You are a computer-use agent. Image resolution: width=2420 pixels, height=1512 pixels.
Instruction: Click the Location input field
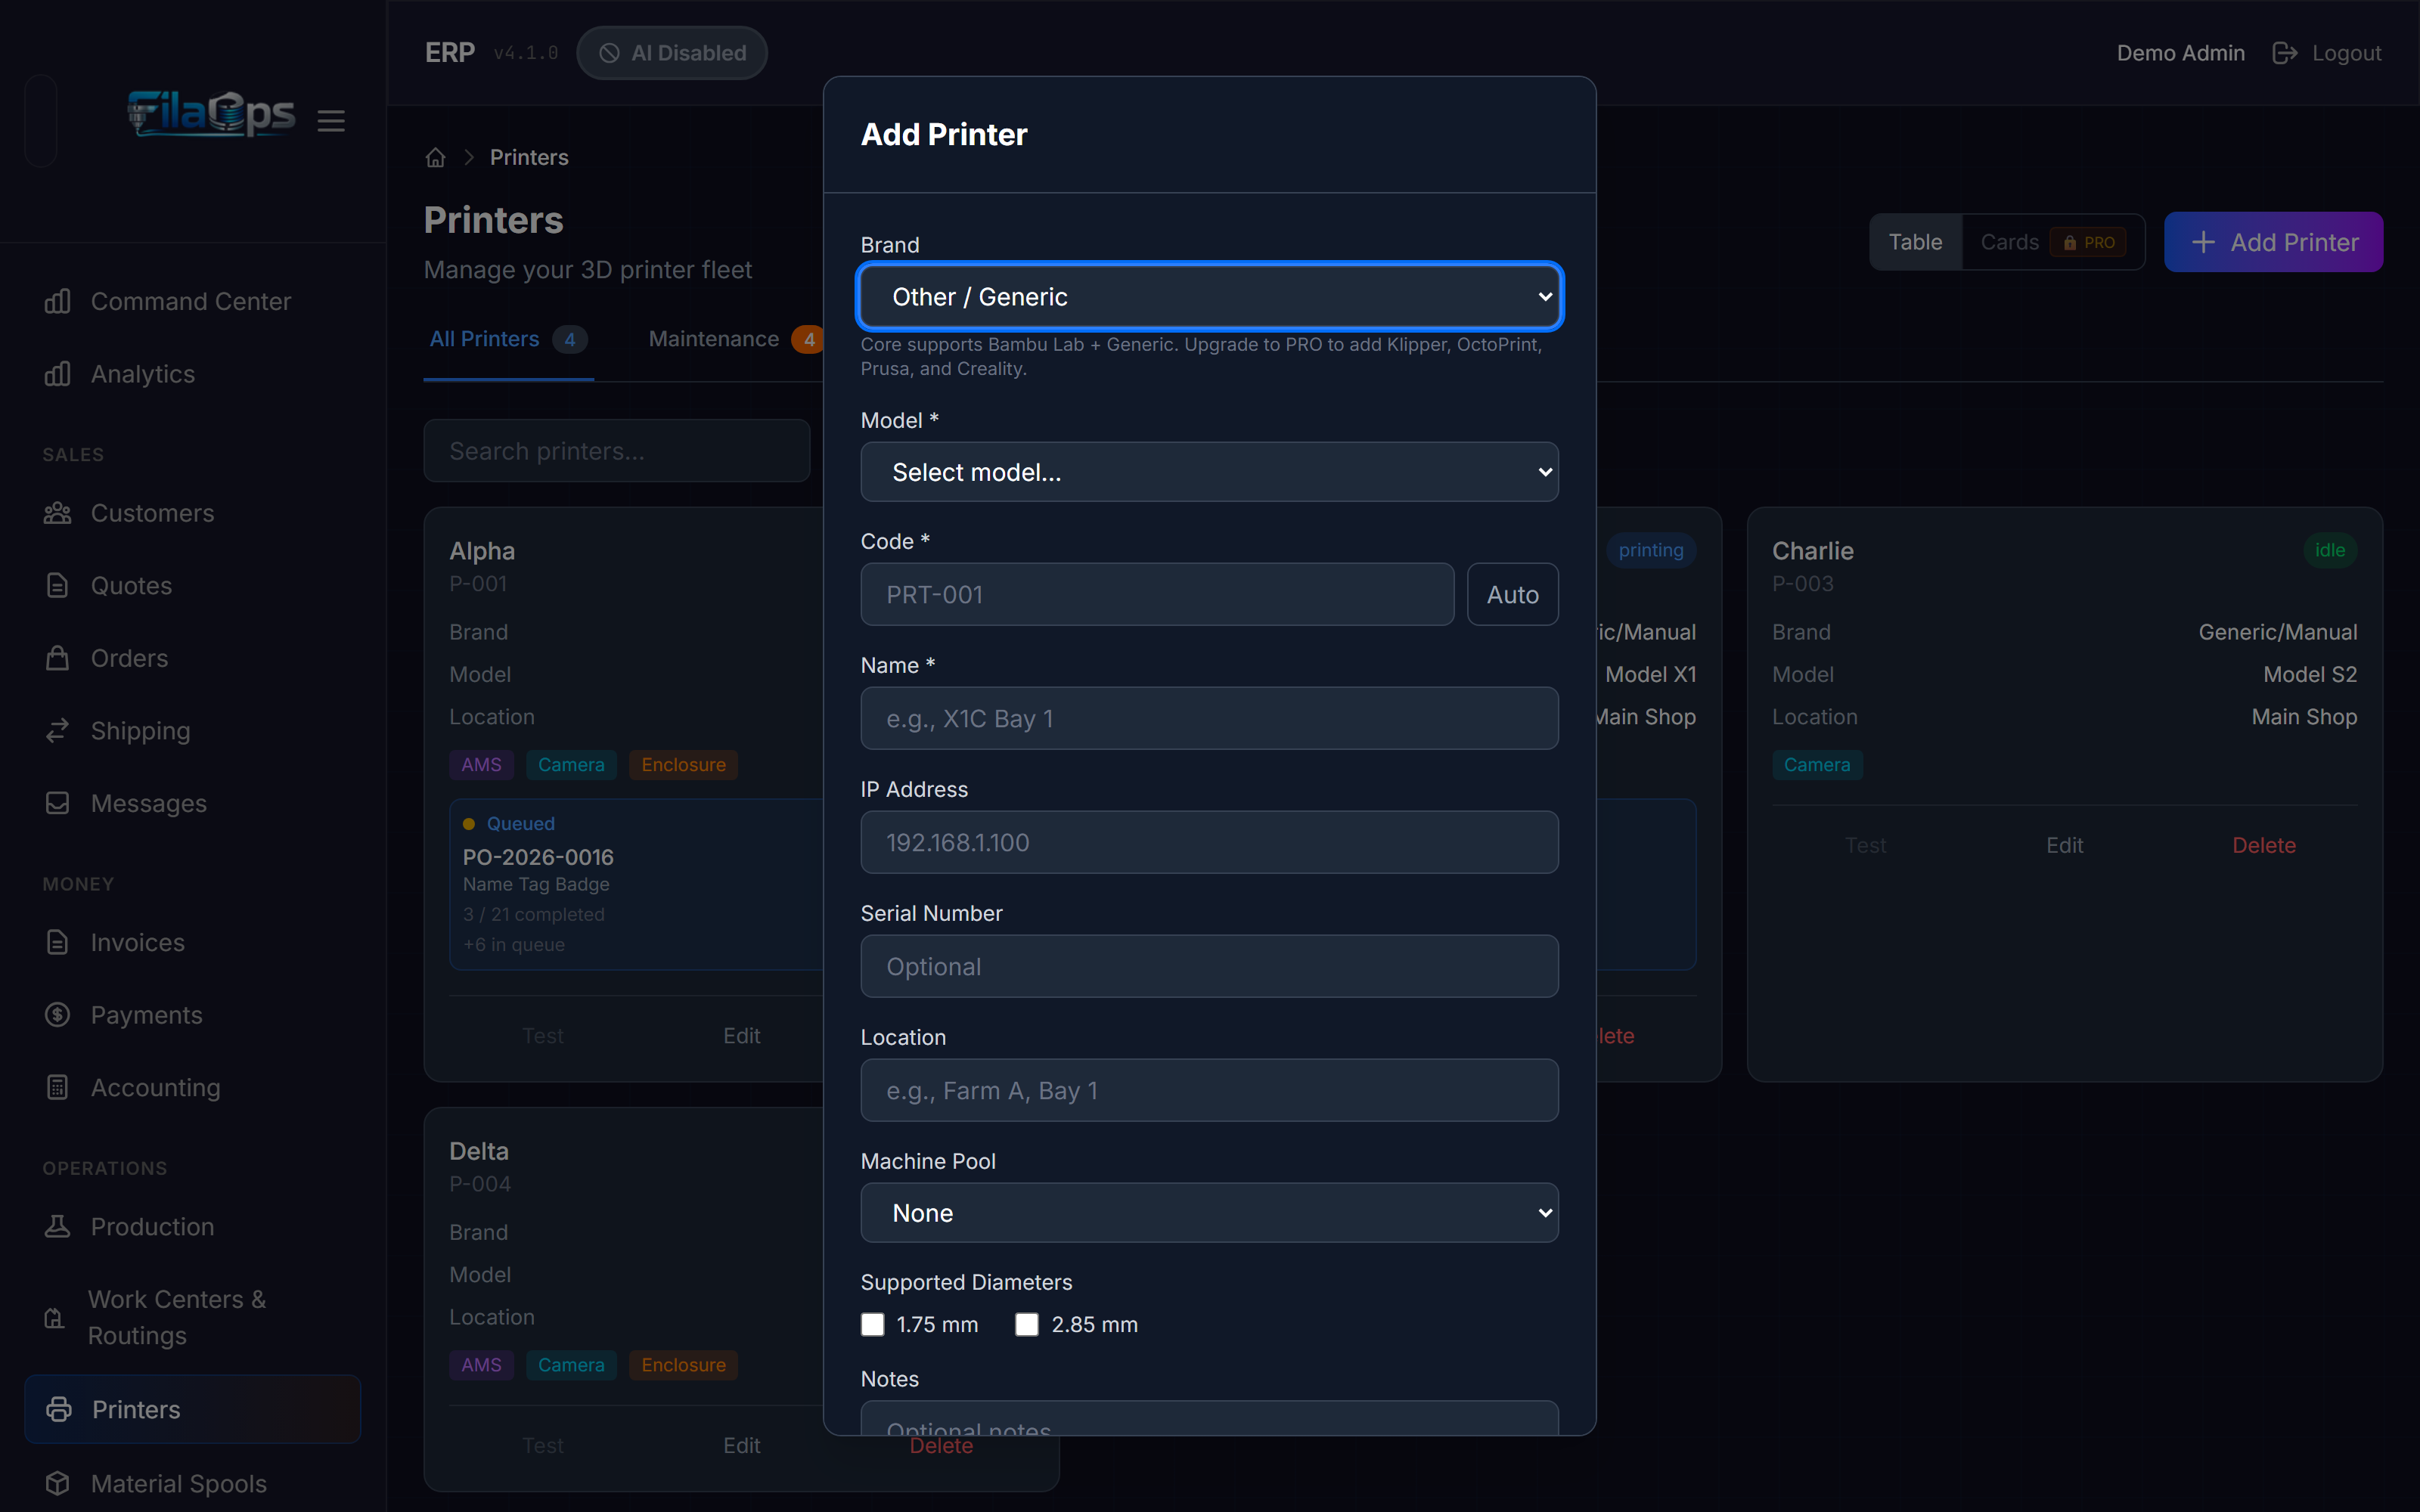pos(1209,1090)
